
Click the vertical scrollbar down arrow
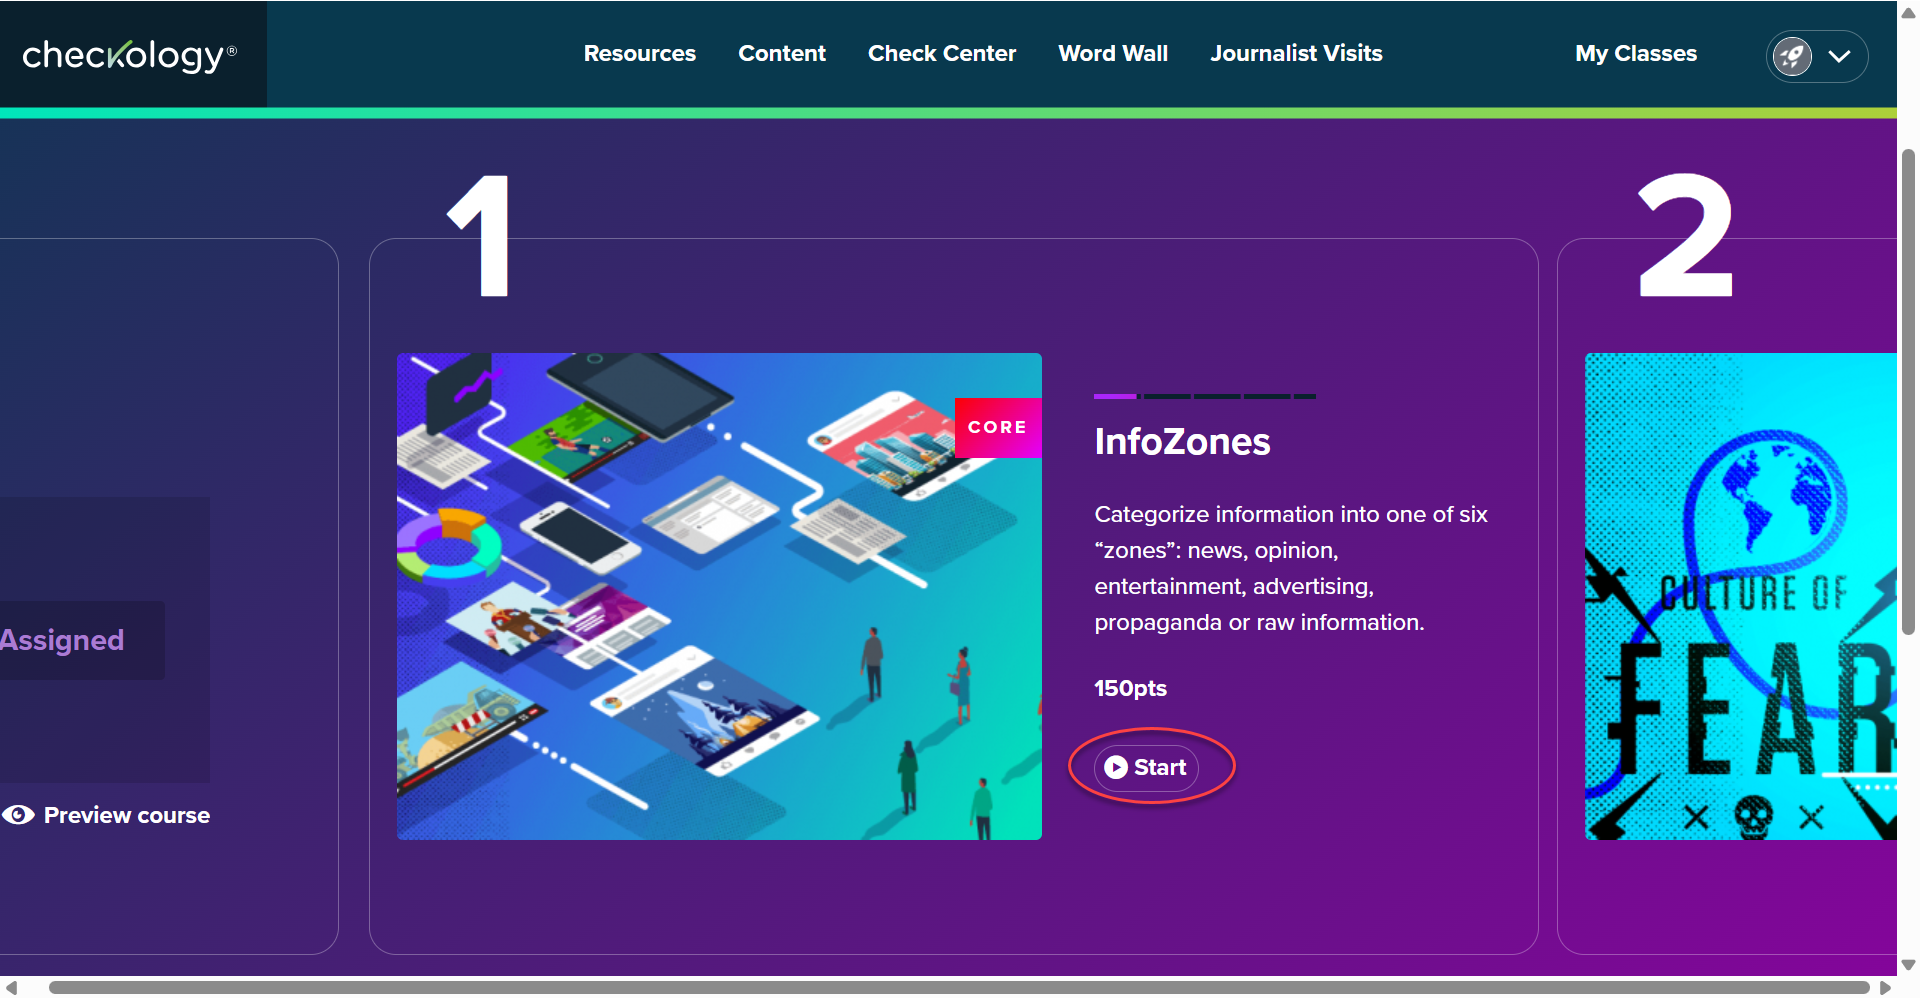[1908, 965]
